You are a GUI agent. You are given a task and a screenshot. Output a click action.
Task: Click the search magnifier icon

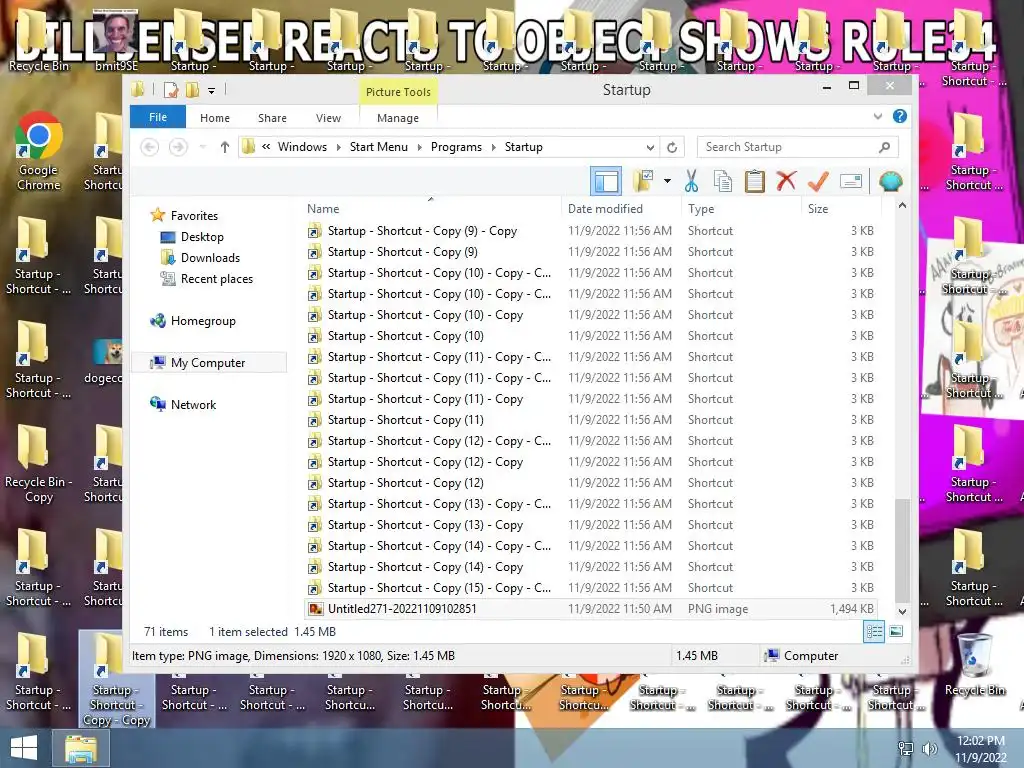click(885, 147)
